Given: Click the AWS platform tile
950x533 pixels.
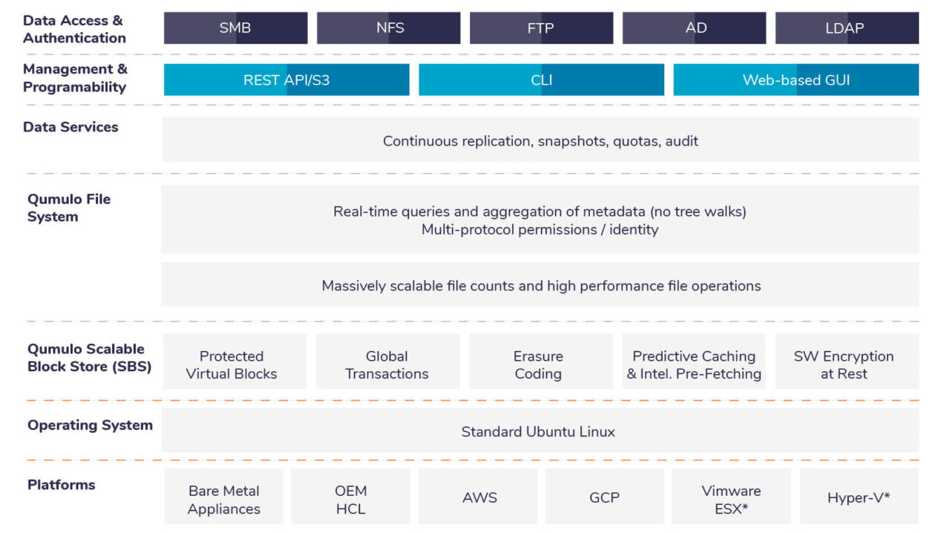Looking at the screenshot, I should (x=478, y=496).
